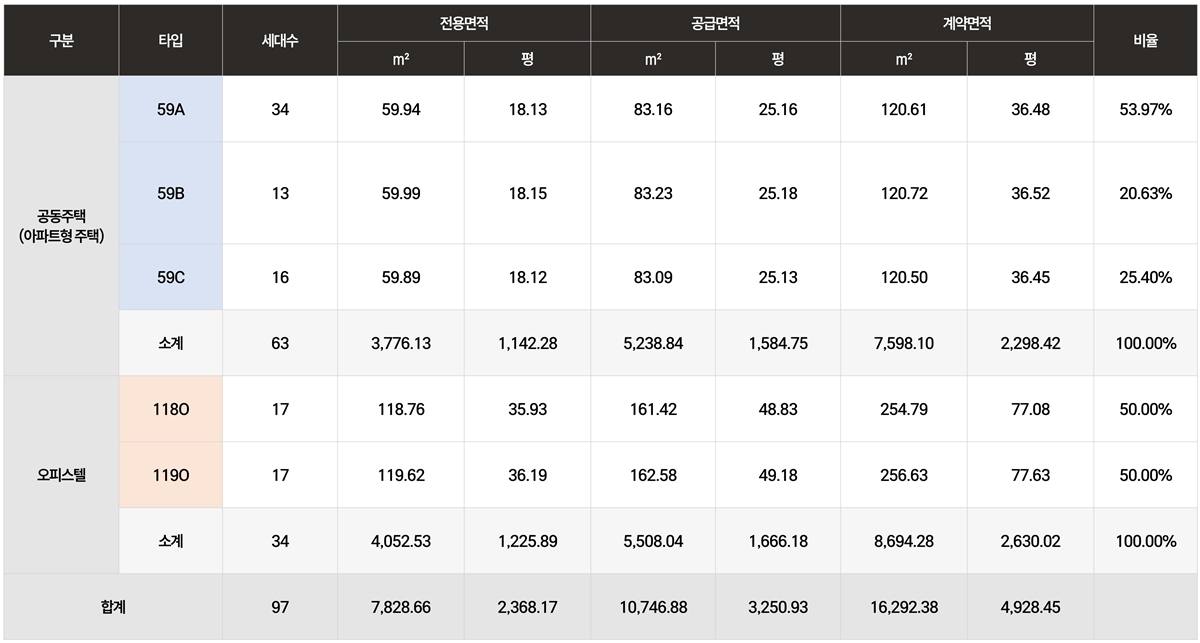Select the 59B type cell
This screenshot has height=643, width=1200.
point(171,193)
